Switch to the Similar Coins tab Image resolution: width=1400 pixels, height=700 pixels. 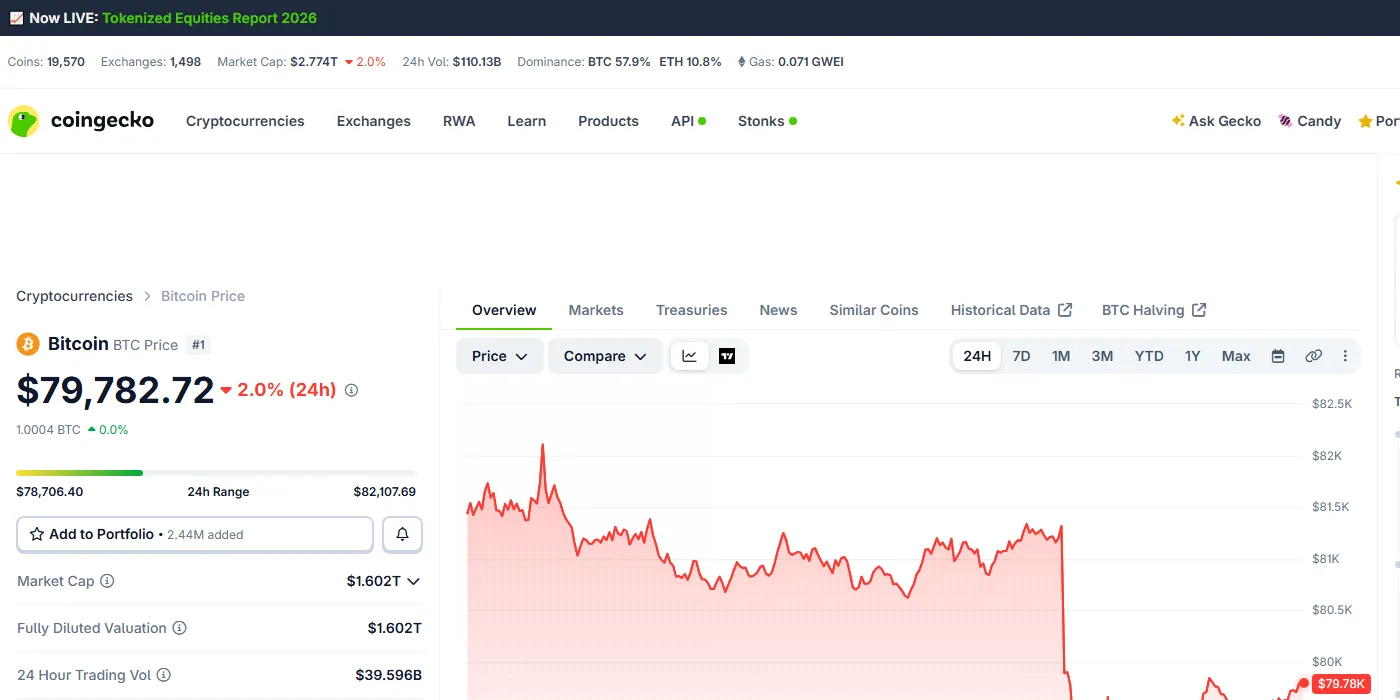click(x=874, y=310)
